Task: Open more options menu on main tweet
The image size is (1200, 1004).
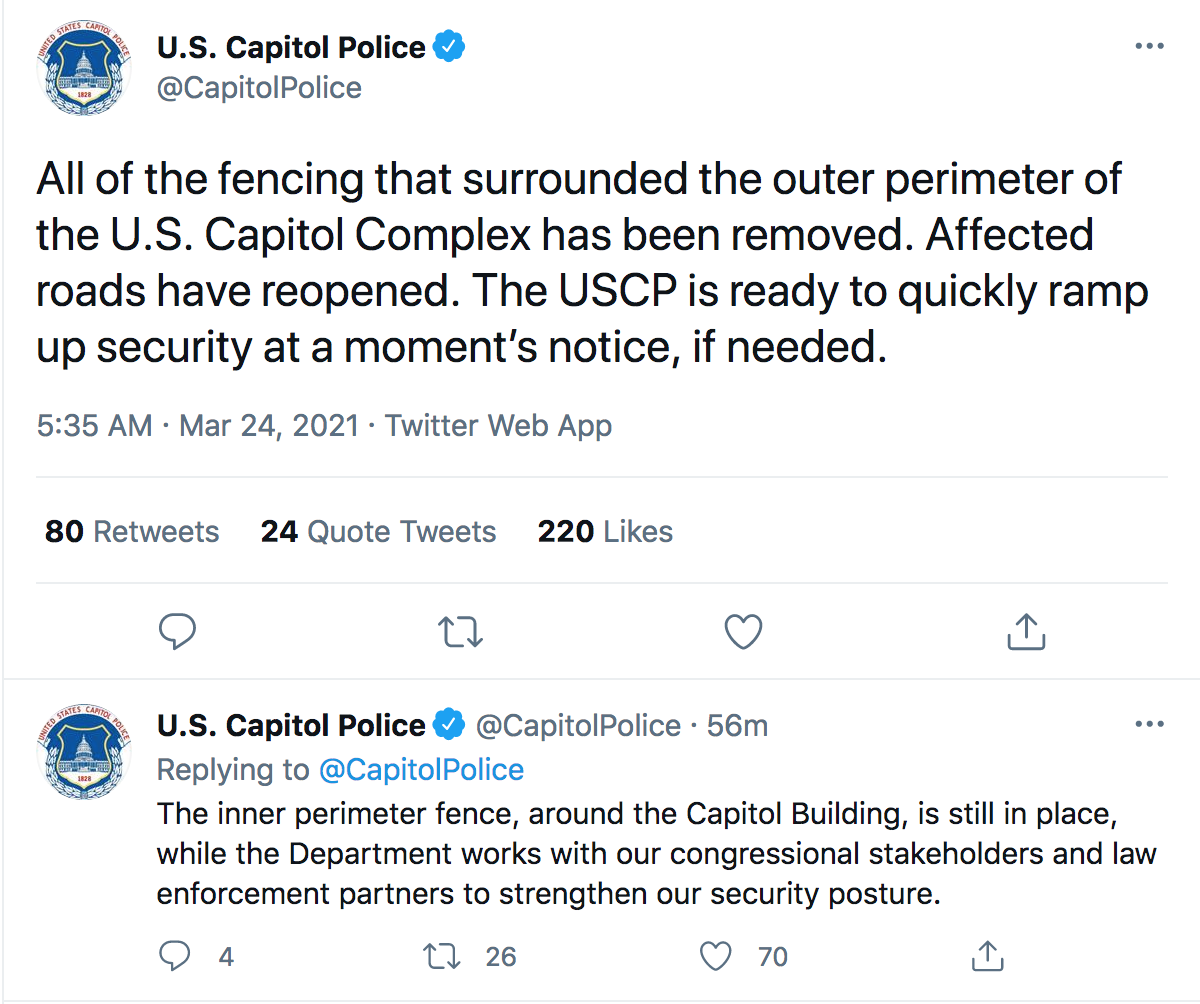Action: coord(1150,47)
